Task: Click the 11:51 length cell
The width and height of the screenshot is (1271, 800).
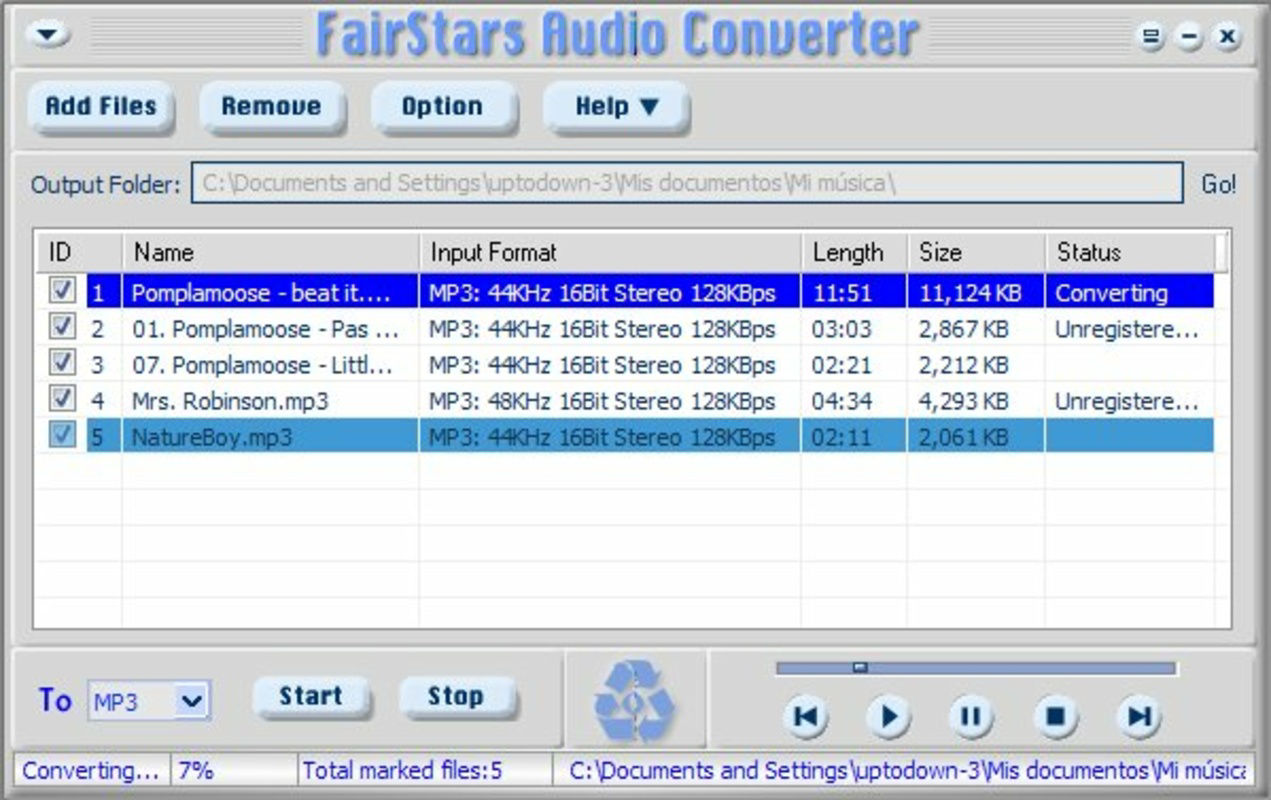Action: 854,293
